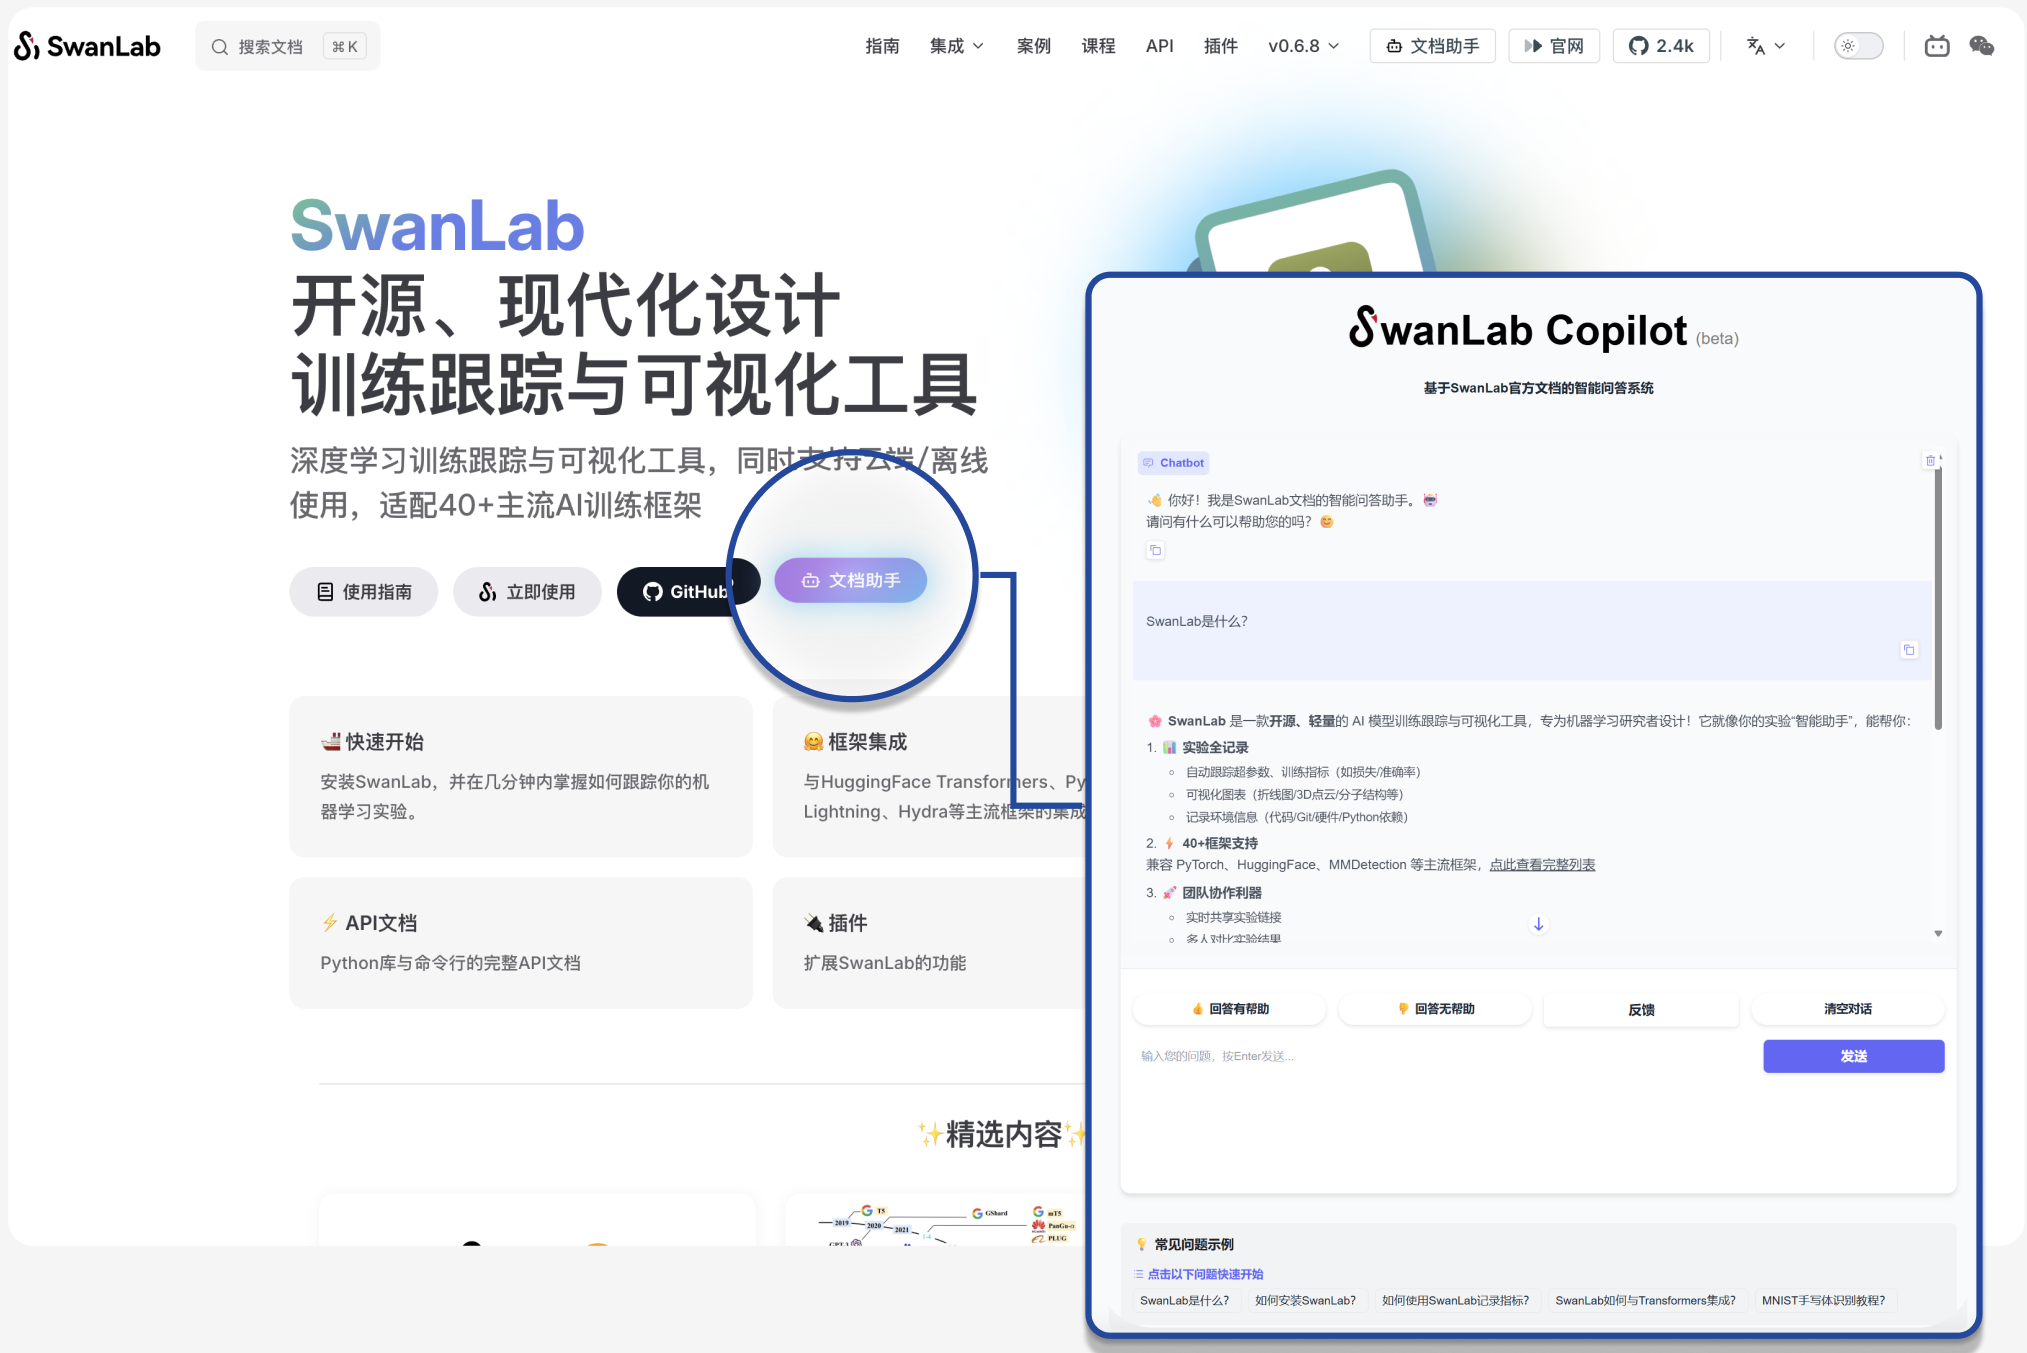Copy the greeting message via its copy icon
The width and height of the screenshot is (2027, 1353).
1155,550
